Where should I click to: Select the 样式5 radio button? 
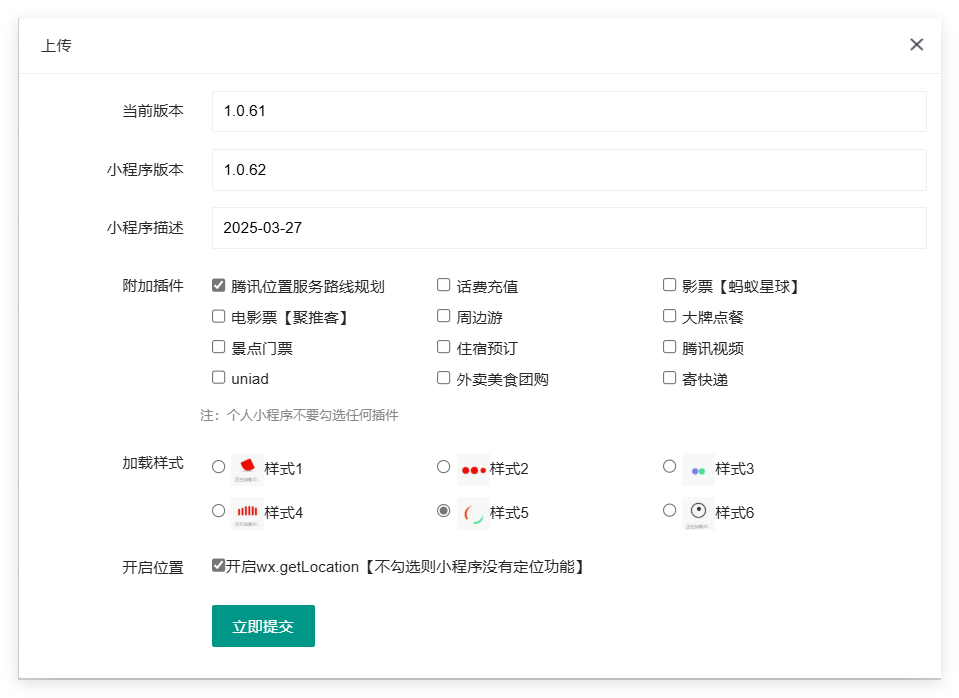443,510
